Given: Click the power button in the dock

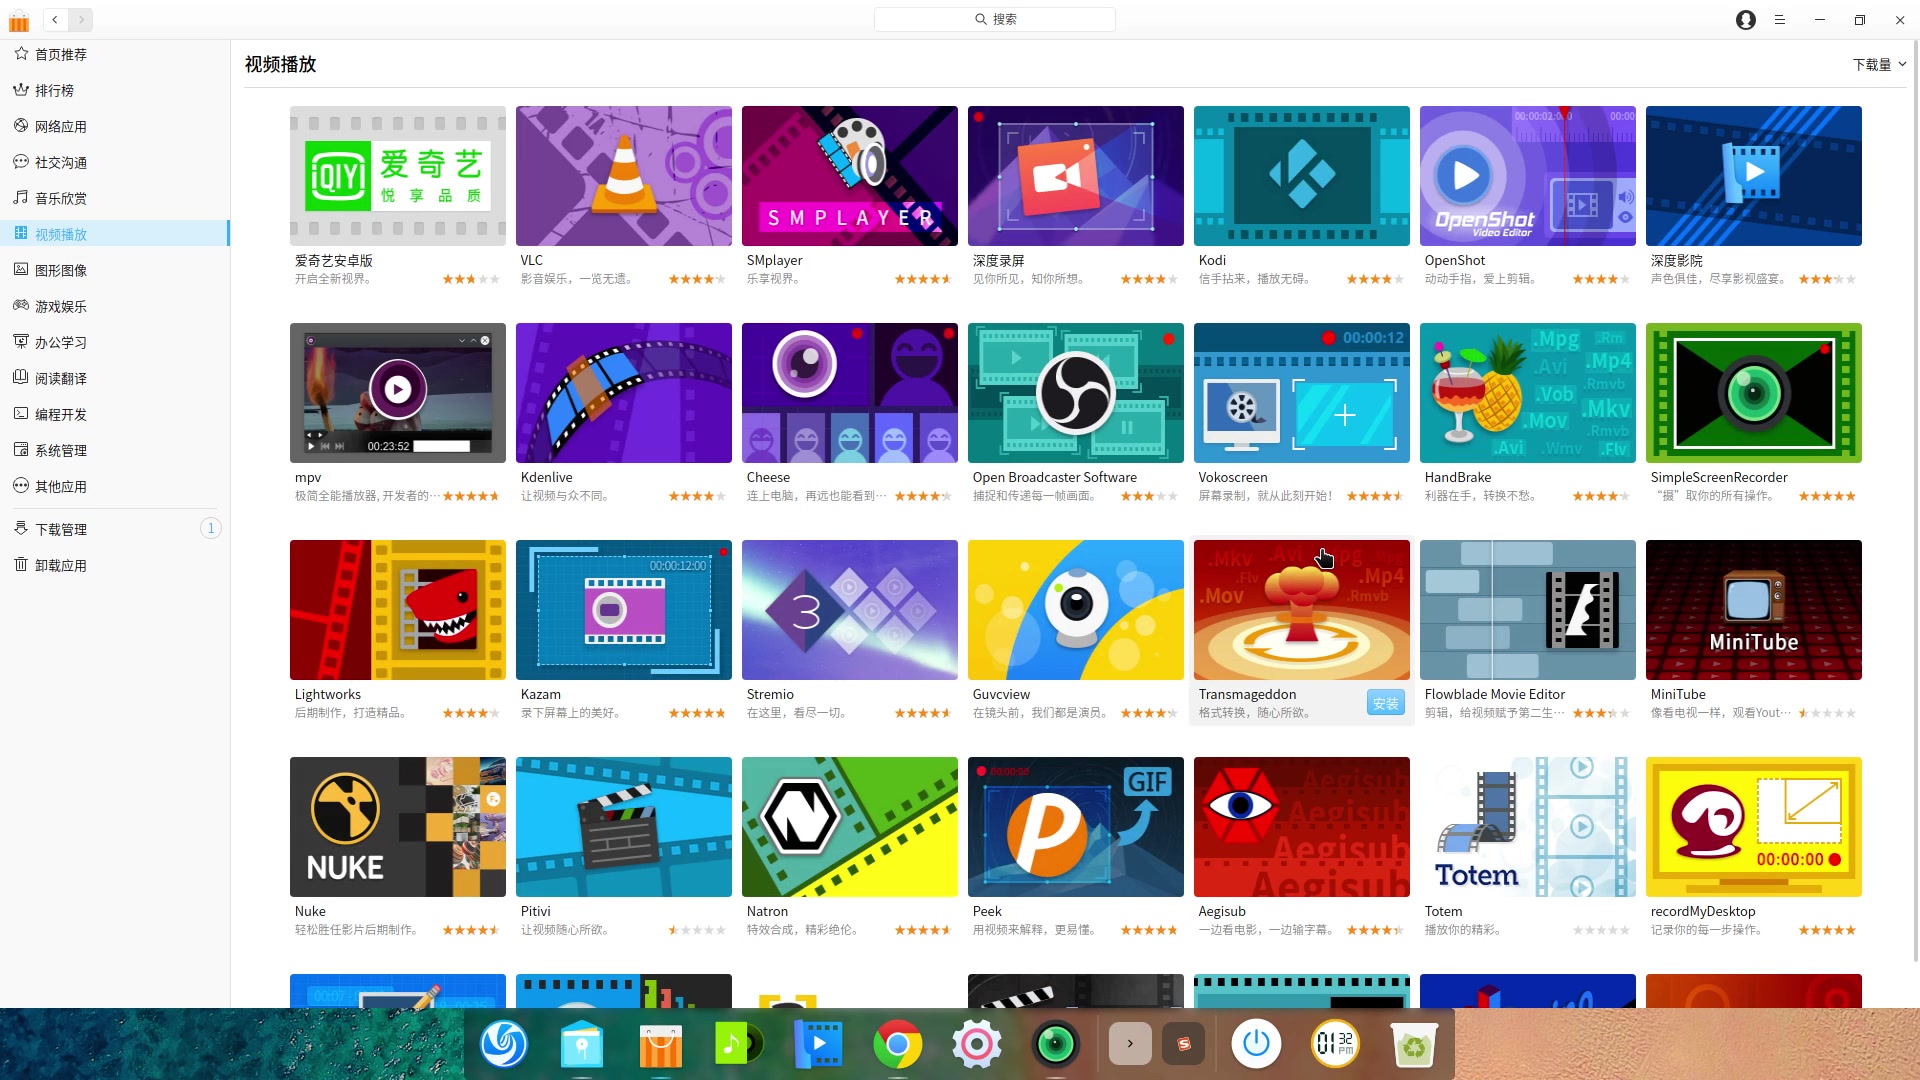Looking at the screenshot, I should point(1256,1044).
